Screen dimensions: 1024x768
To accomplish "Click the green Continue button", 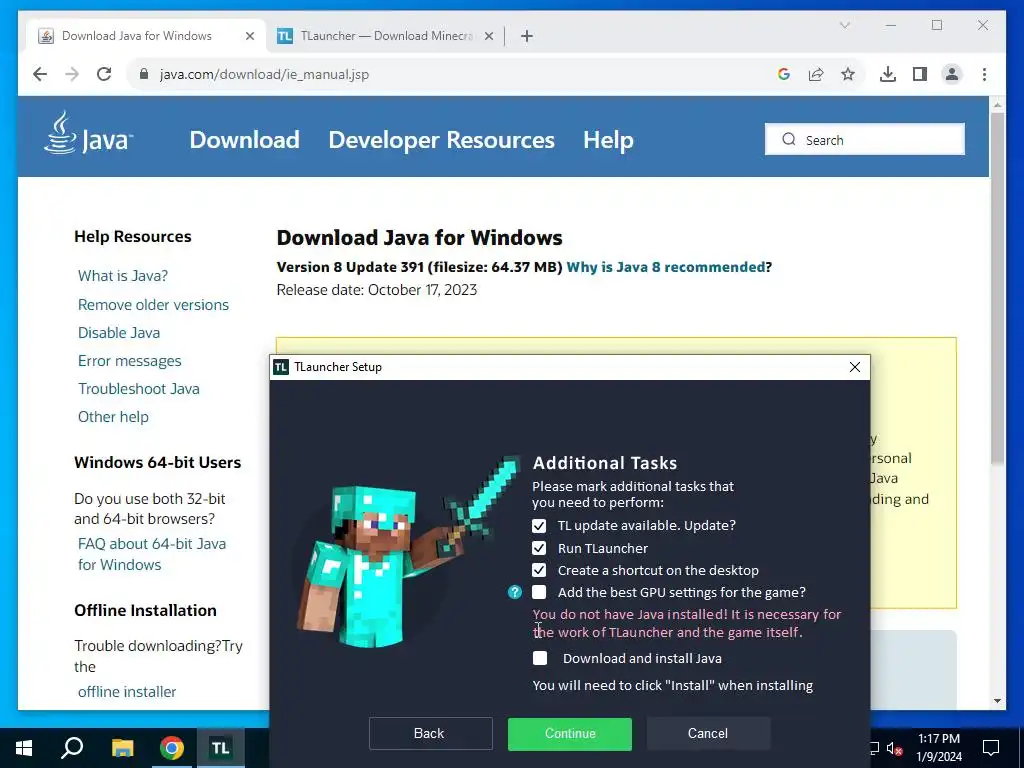I will [569, 733].
